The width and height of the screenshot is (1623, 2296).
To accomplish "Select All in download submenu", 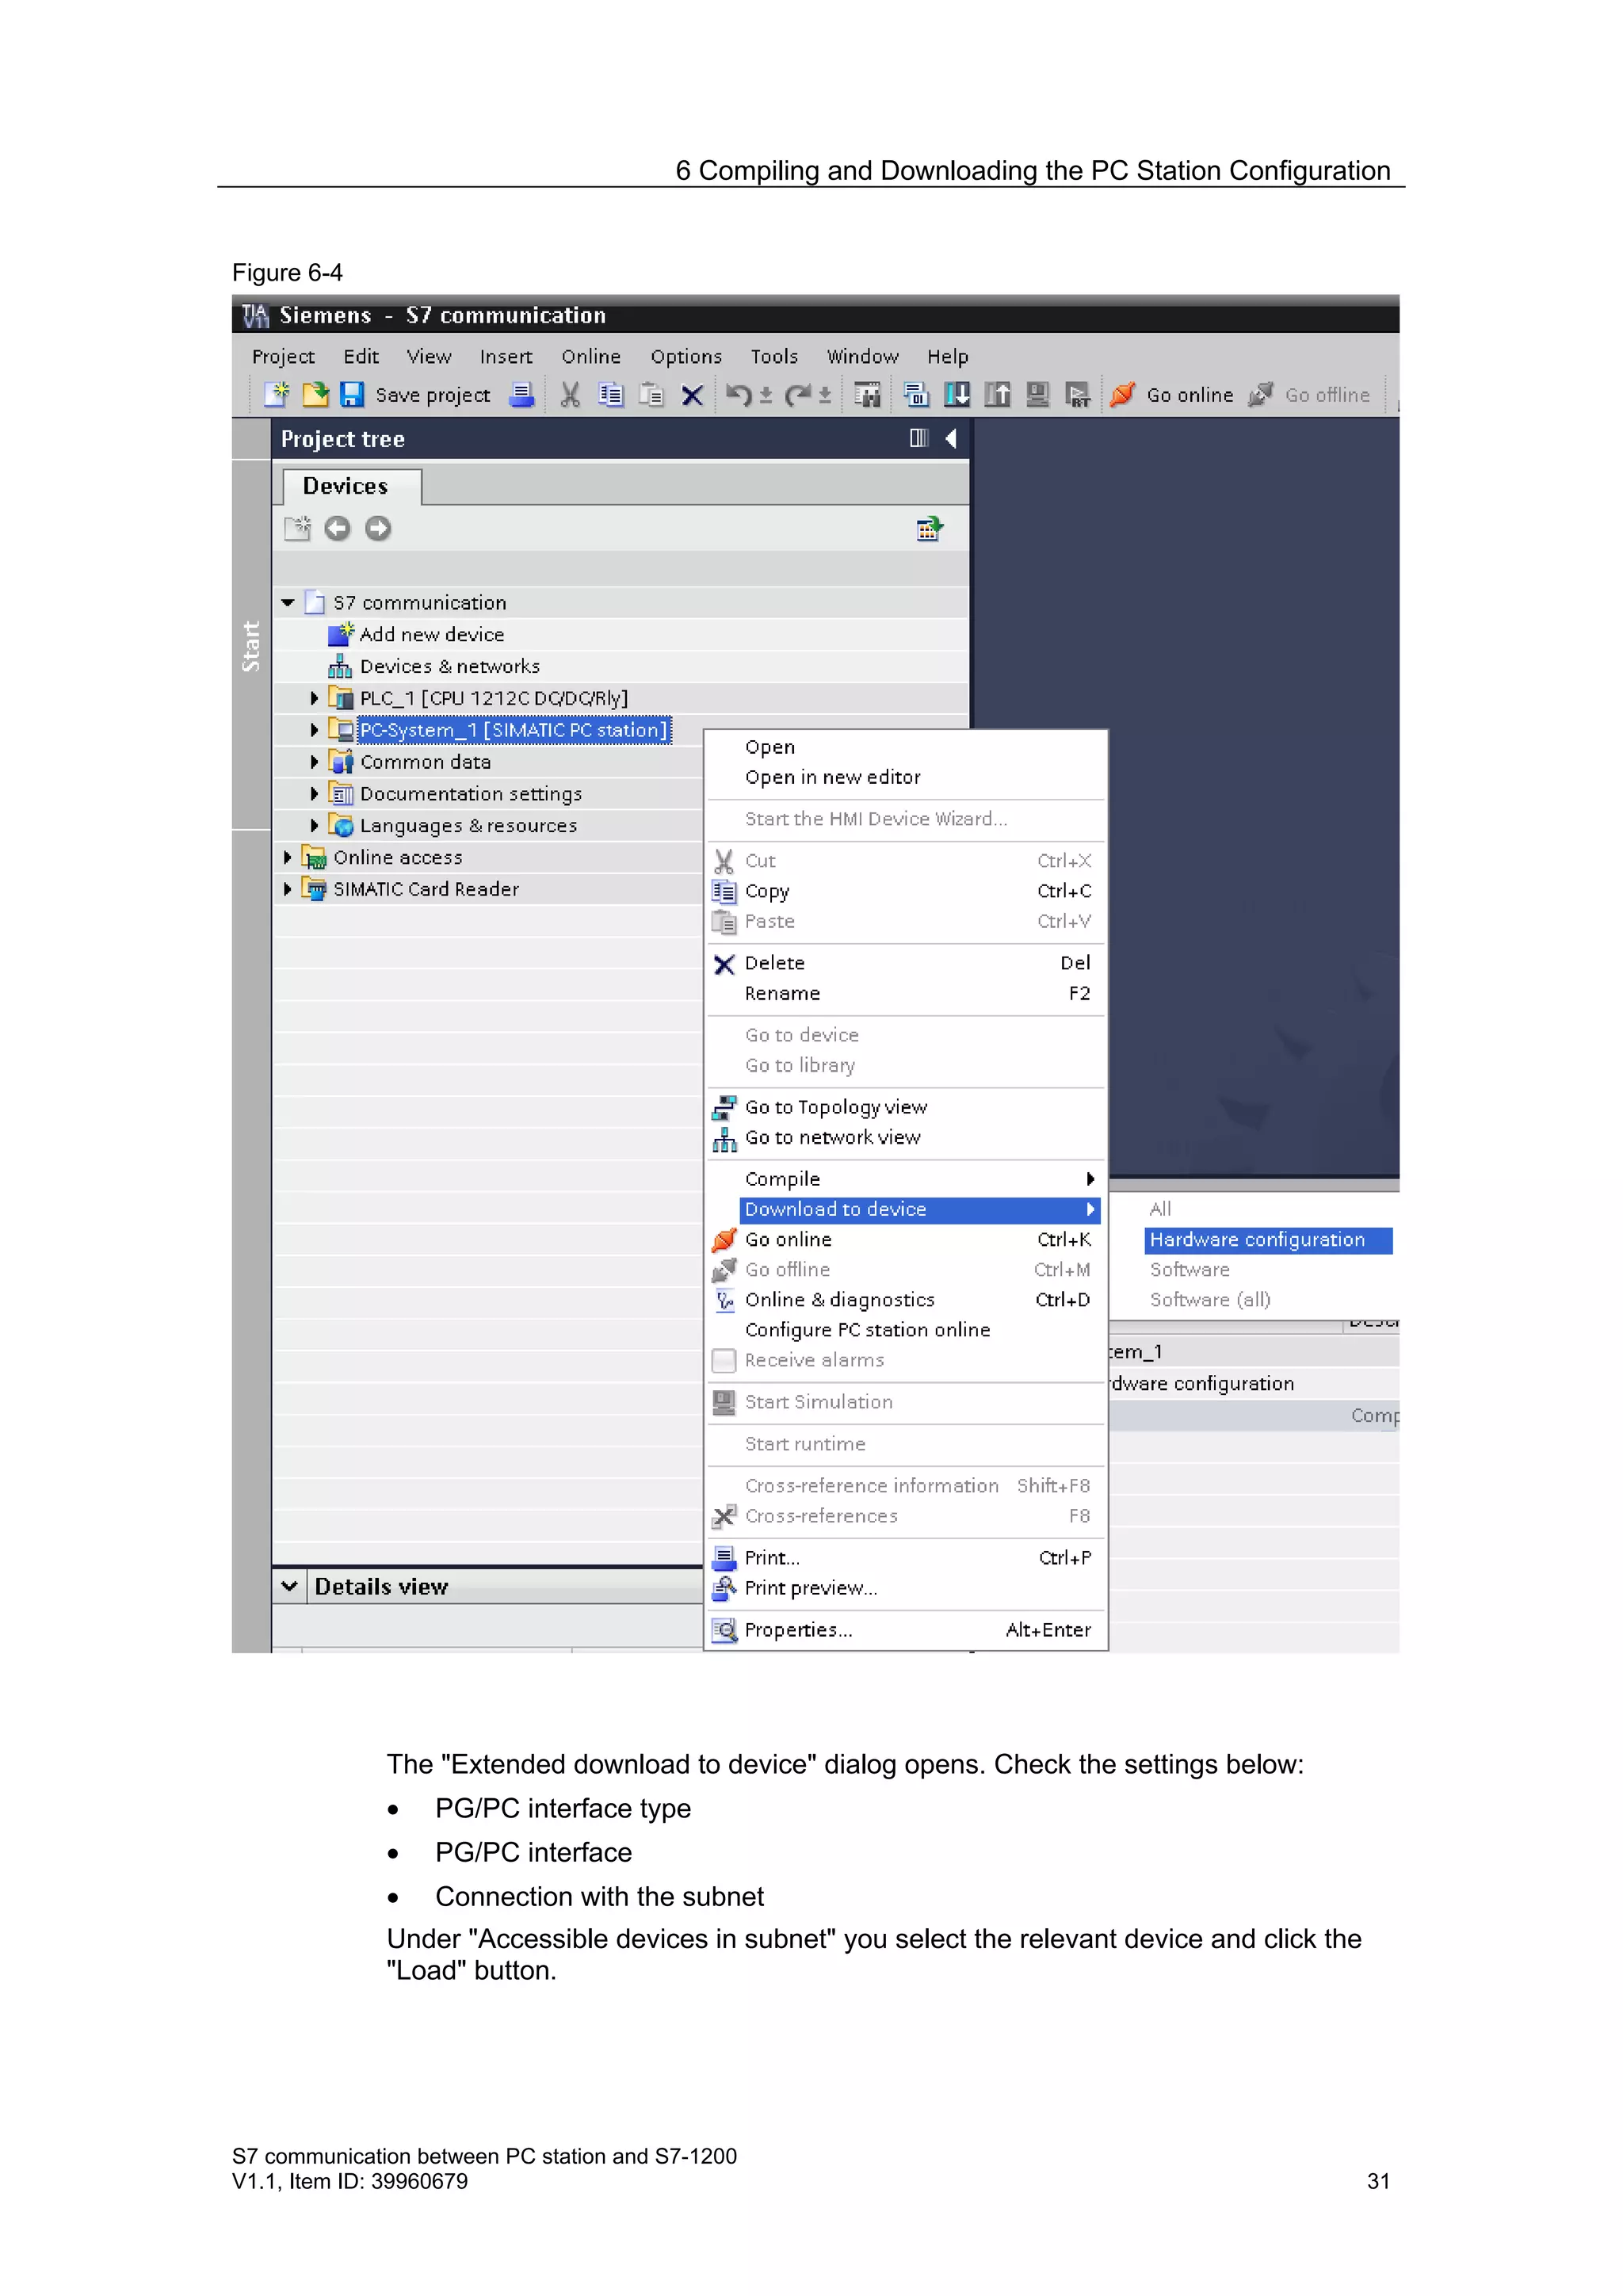I will pyautogui.click(x=1160, y=1209).
